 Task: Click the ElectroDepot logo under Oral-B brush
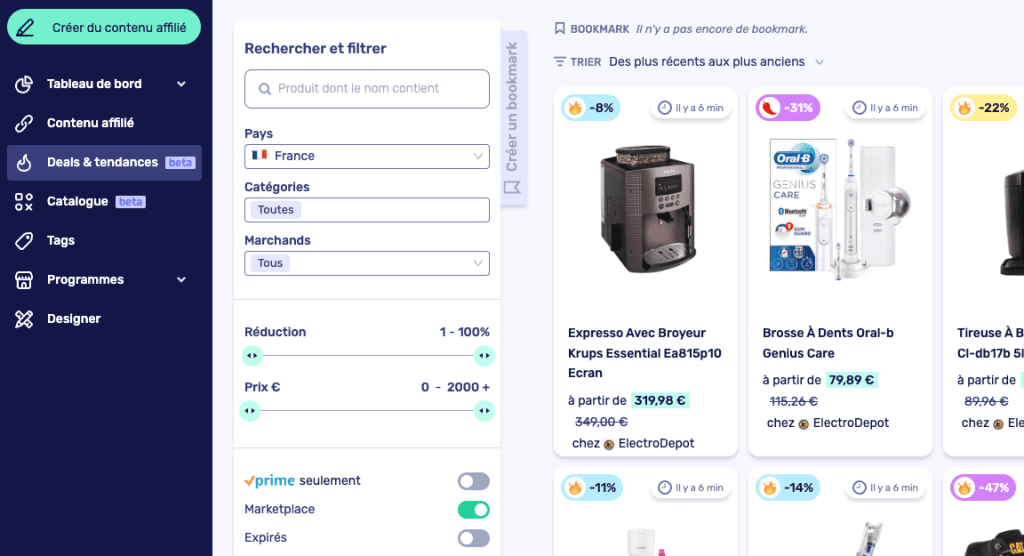click(x=803, y=424)
